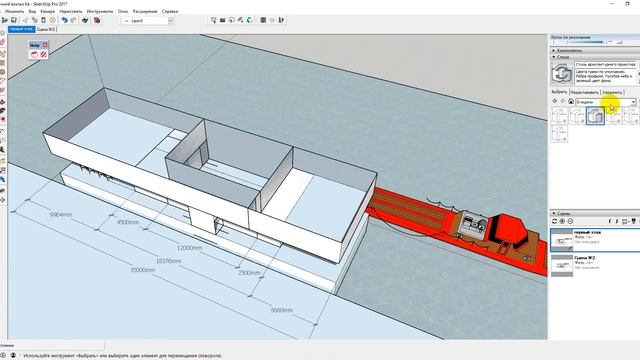Click the Update scene refresh icon
Viewport: 640px width, 360px height.
(x=554, y=221)
